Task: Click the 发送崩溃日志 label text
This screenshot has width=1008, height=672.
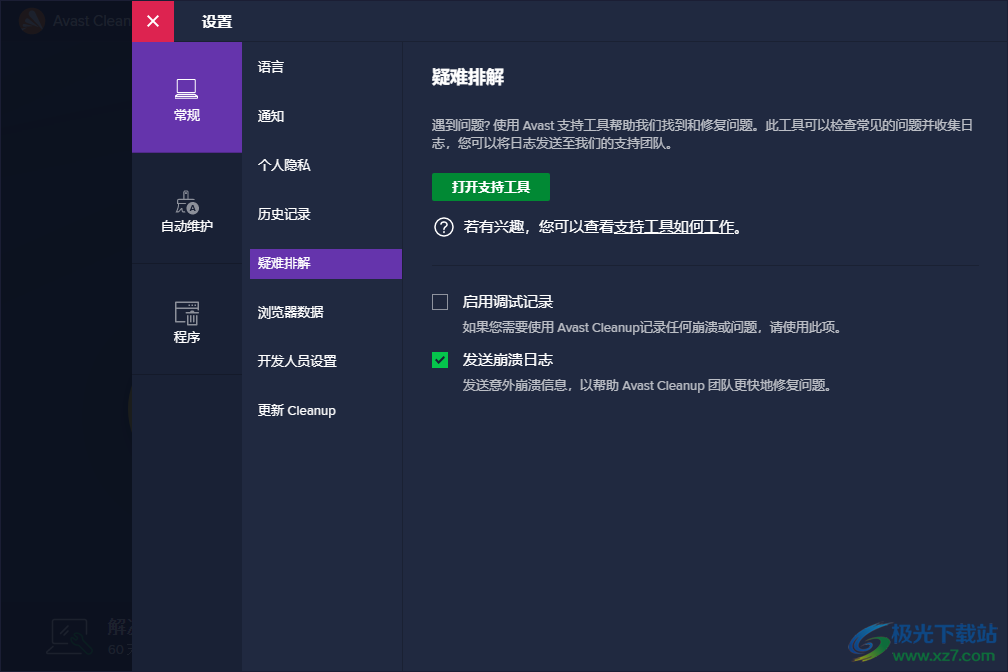Action: coord(508,359)
